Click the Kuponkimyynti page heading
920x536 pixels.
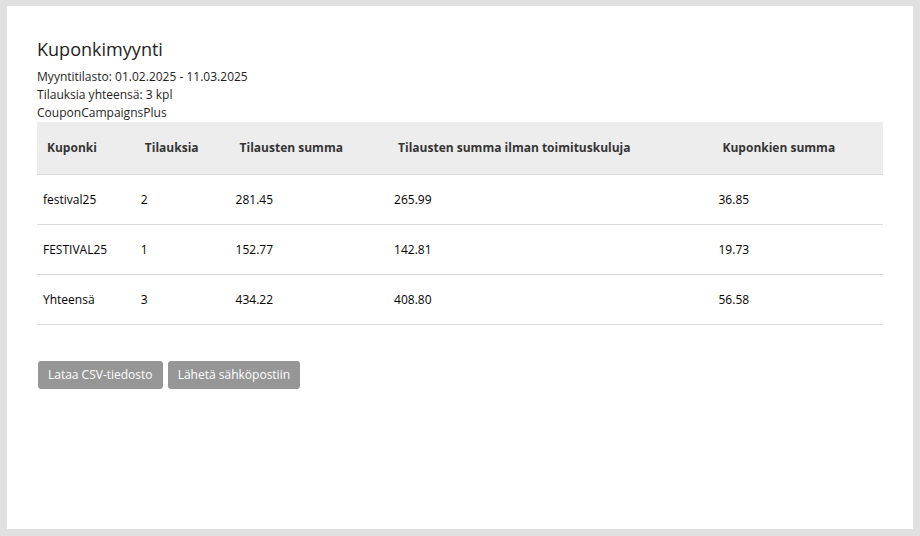(x=100, y=50)
